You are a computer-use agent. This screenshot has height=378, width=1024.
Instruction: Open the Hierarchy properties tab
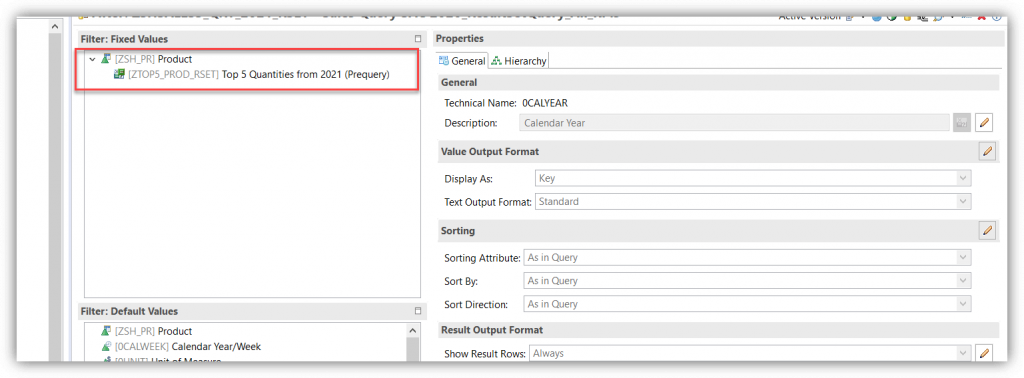pyautogui.click(x=519, y=61)
